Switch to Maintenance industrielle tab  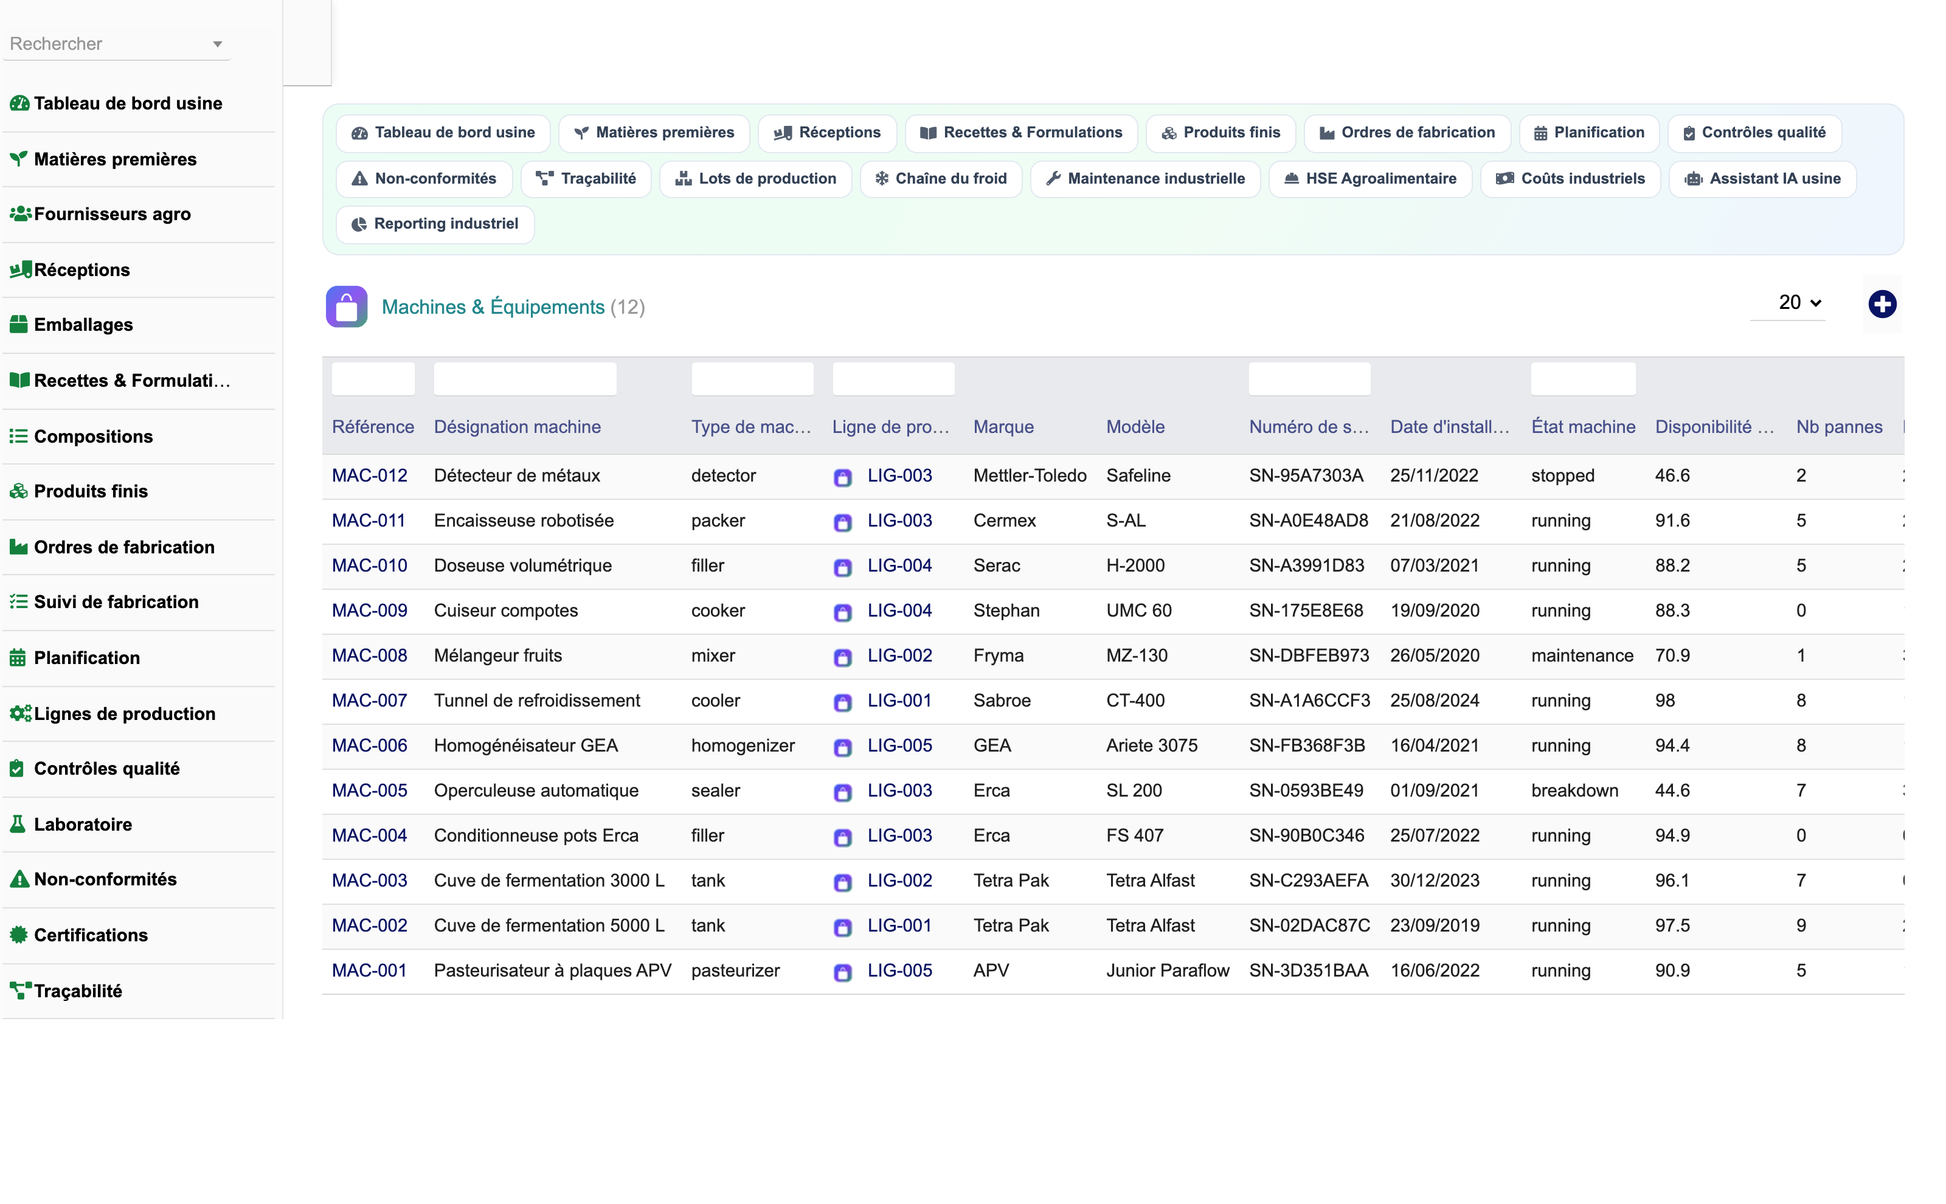pyautogui.click(x=1145, y=179)
